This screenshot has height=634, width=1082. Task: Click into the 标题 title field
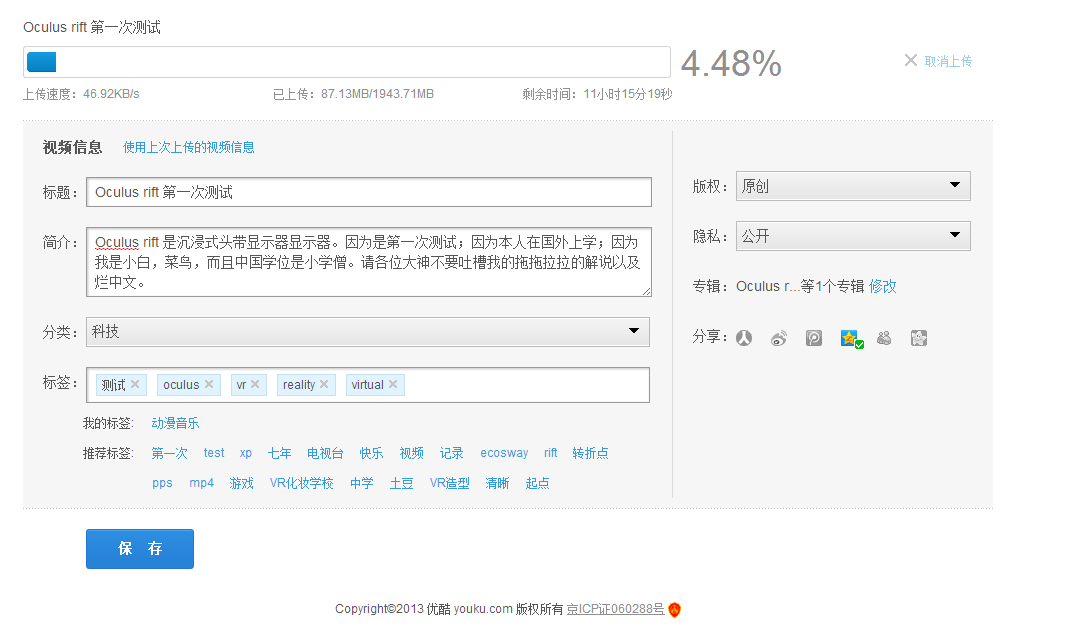coord(369,192)
